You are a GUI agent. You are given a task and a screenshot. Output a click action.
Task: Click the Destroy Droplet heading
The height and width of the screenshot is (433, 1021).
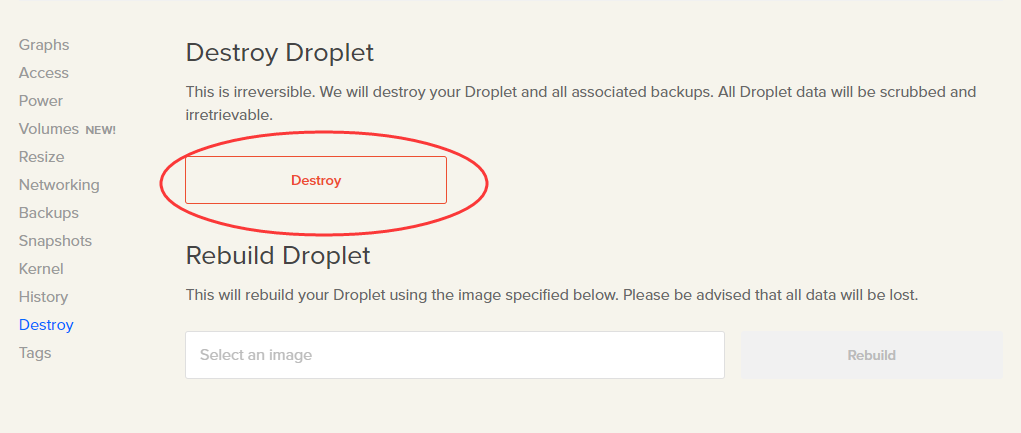click(280, 53)
